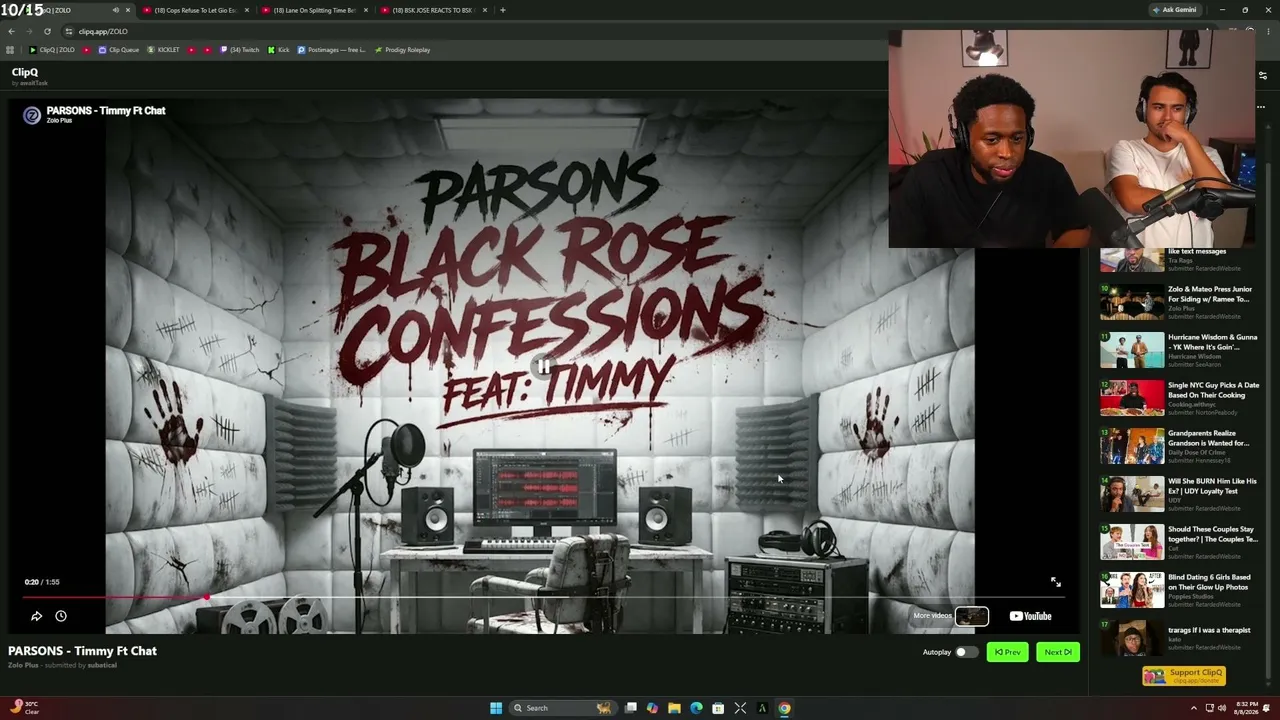Screen dimensions: 1280x720
Task: Open the Support ClipQ donate banner
Action: pos(1184,676)
